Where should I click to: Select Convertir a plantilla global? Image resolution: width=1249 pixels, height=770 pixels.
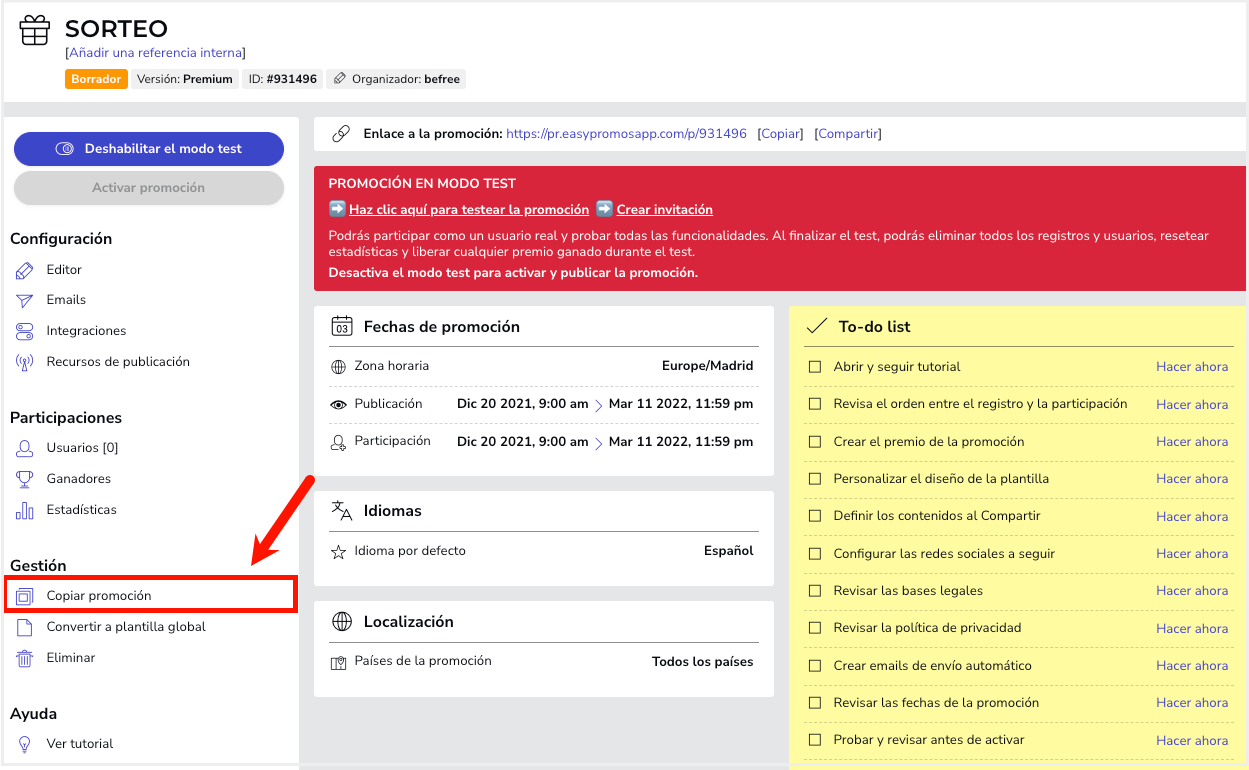coord(126,627)
